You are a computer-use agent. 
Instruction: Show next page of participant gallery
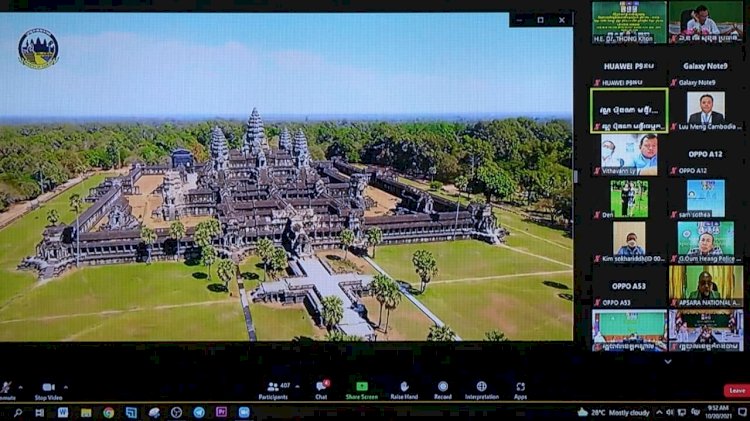click(x=668, y=362)
